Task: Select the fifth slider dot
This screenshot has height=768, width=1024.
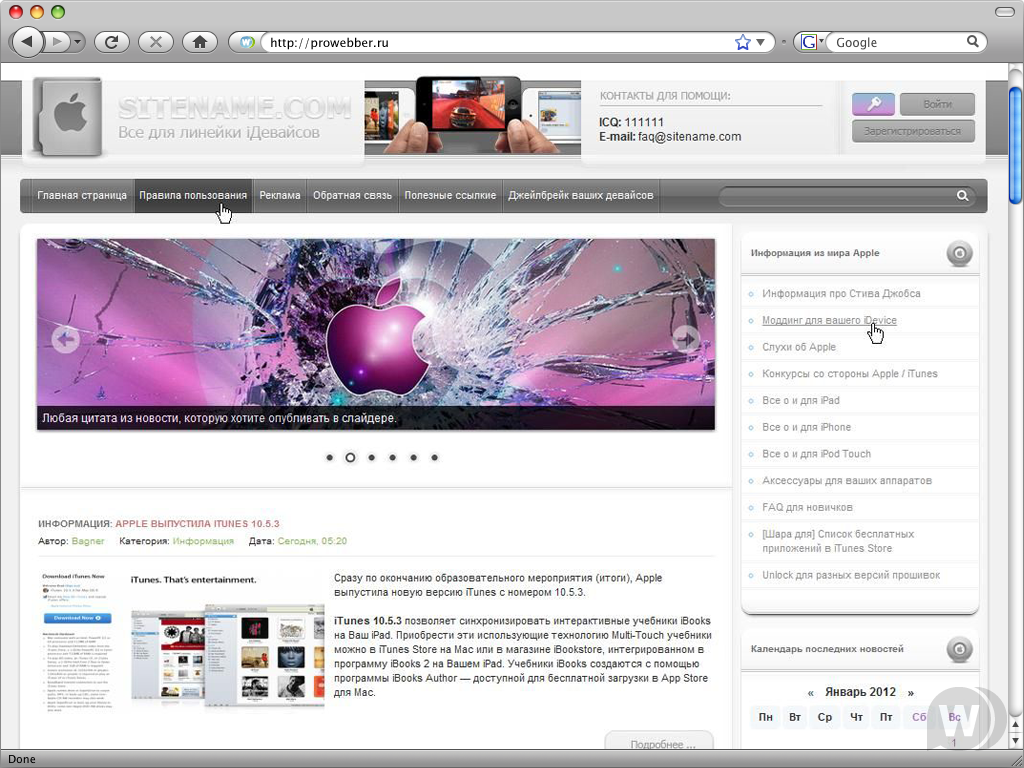Action: click(413, 458)
